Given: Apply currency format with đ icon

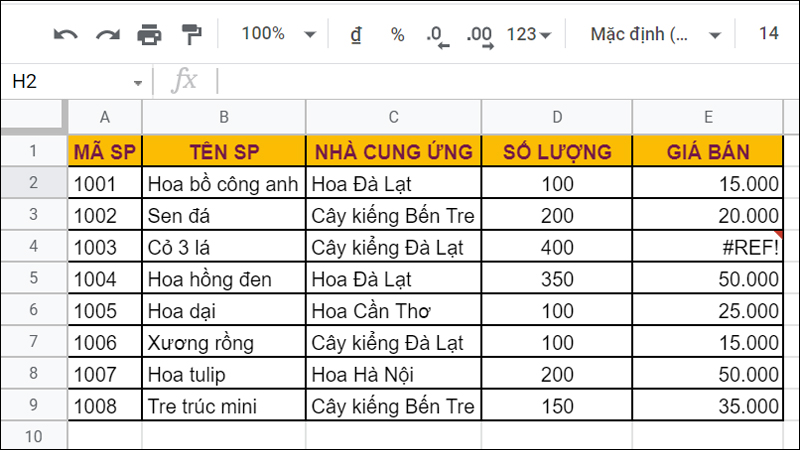Looking at the screenshot, I should pos(355,35).
